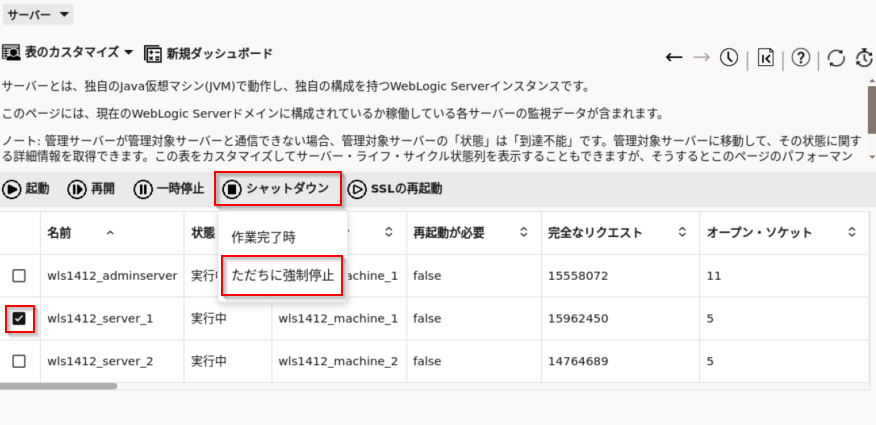Expand the 表のカスタマイズ section
Viewport: 876px width, 425px height.
pyautogui.click(x=68, y=52)
